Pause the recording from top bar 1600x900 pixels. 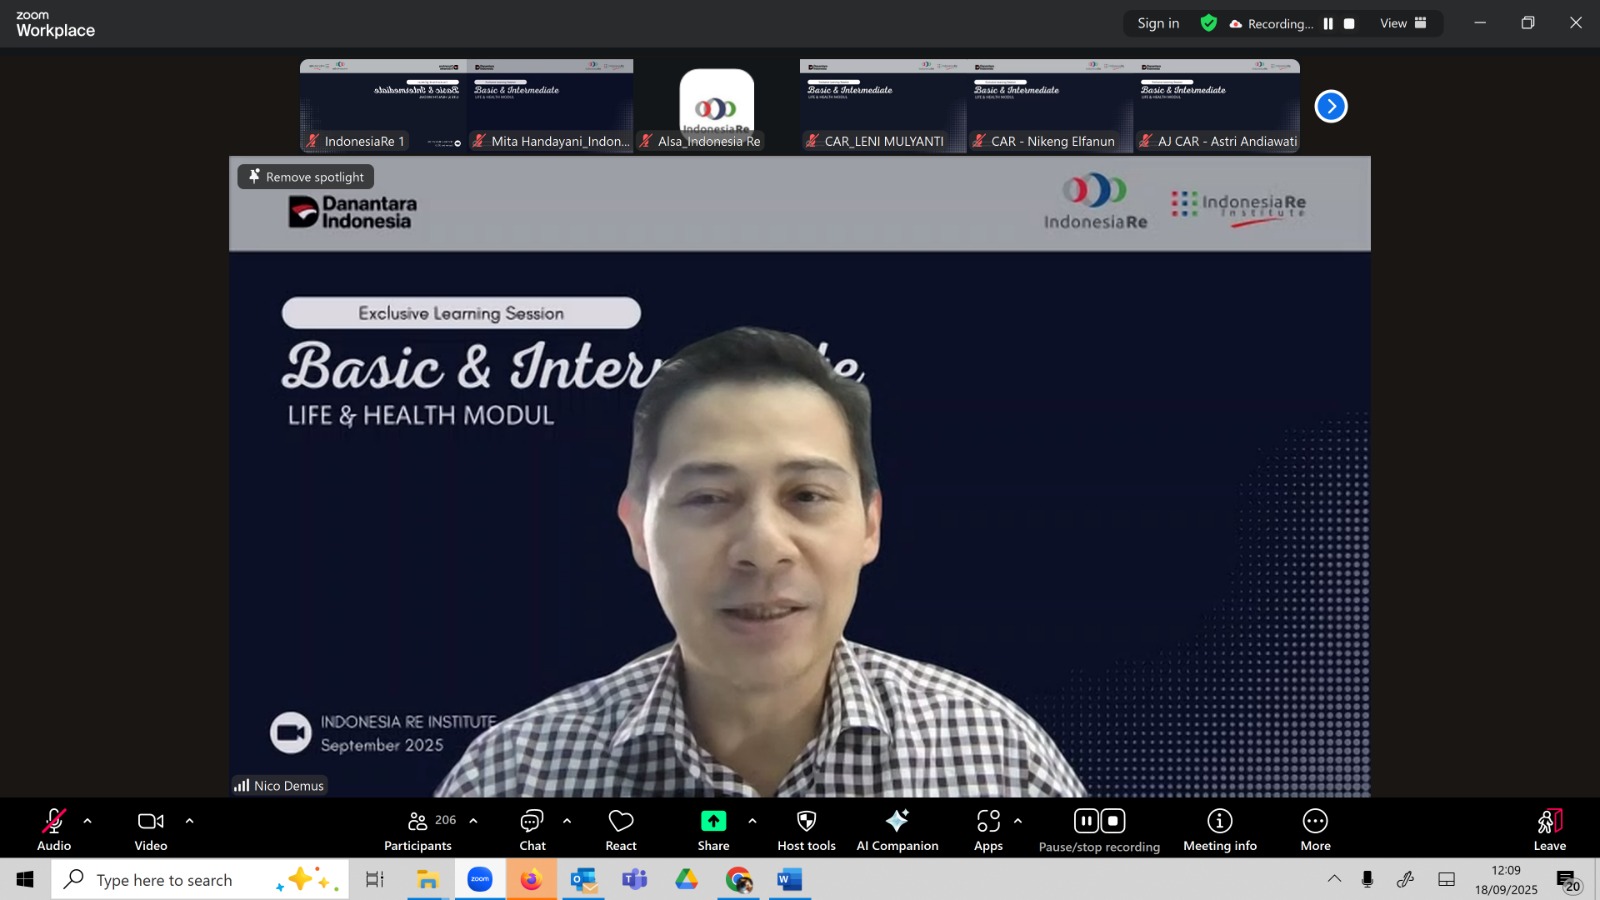click(x=1328, y=24)
